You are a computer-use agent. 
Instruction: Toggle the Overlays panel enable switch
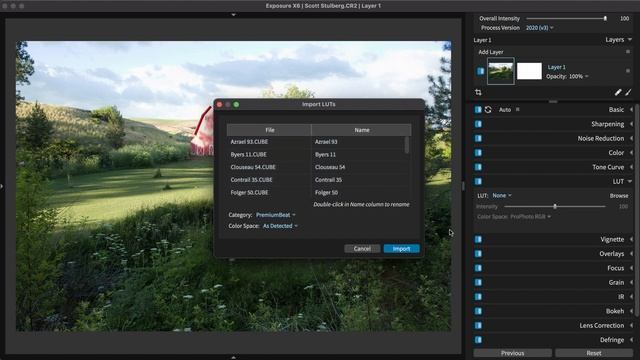coord(478,253)
